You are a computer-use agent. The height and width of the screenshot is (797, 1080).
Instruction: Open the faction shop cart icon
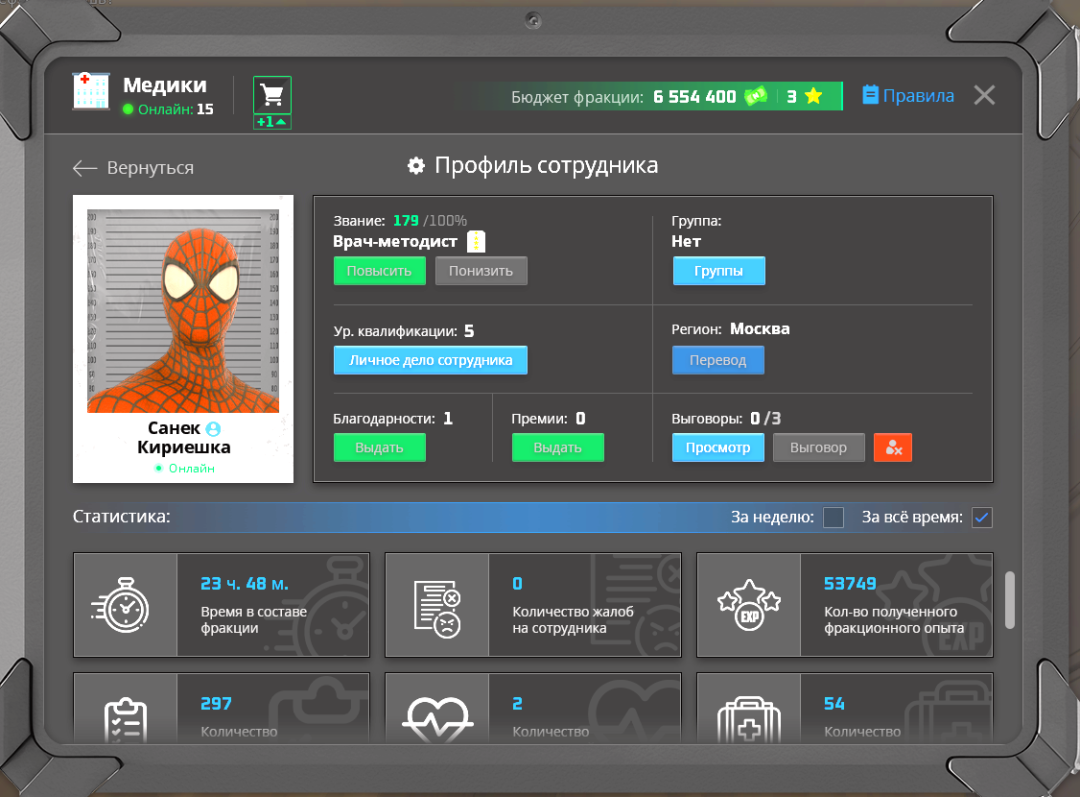pos(272,95)
